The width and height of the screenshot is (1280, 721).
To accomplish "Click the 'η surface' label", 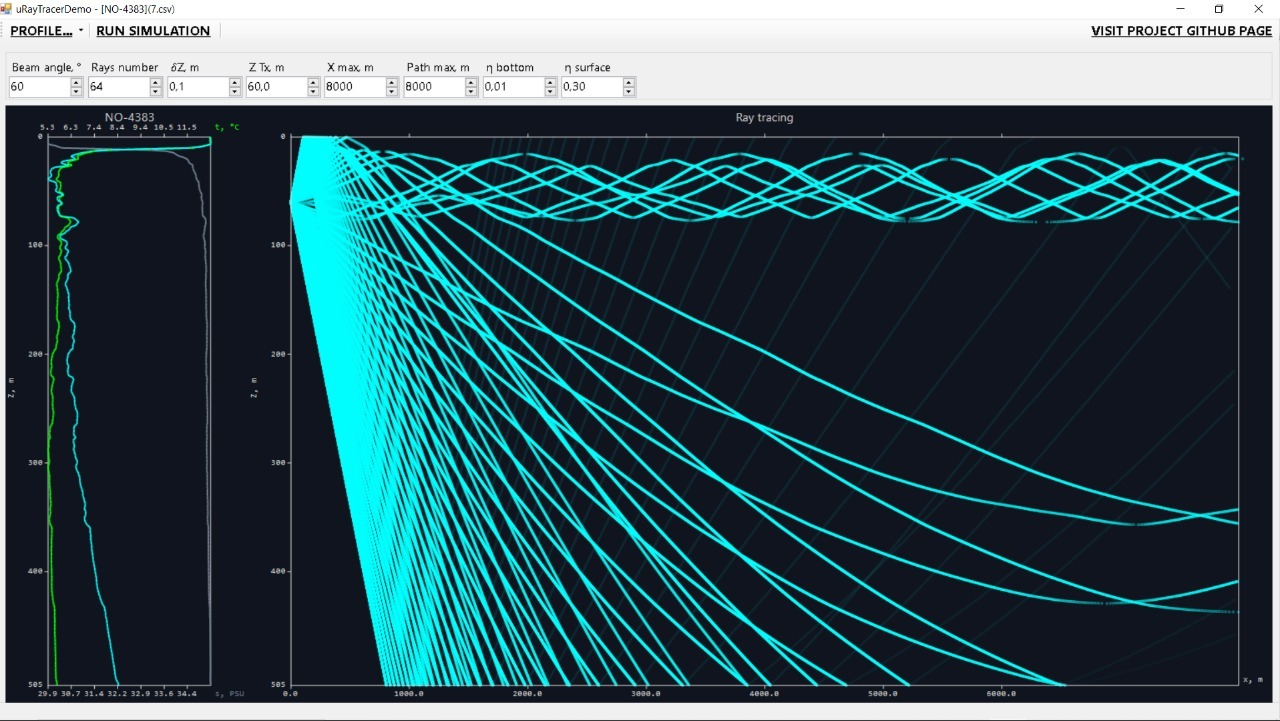I will [x=587, y=67].
